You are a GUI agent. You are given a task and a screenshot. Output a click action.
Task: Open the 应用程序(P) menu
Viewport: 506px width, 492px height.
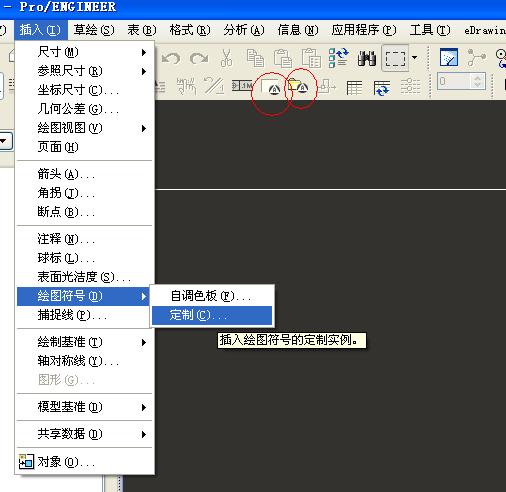point(364,30)
